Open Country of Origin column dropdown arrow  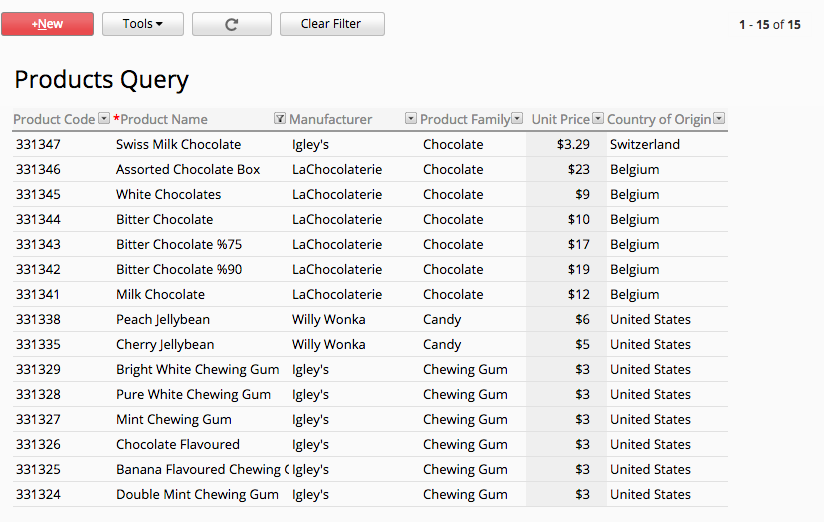click(719, 119)
